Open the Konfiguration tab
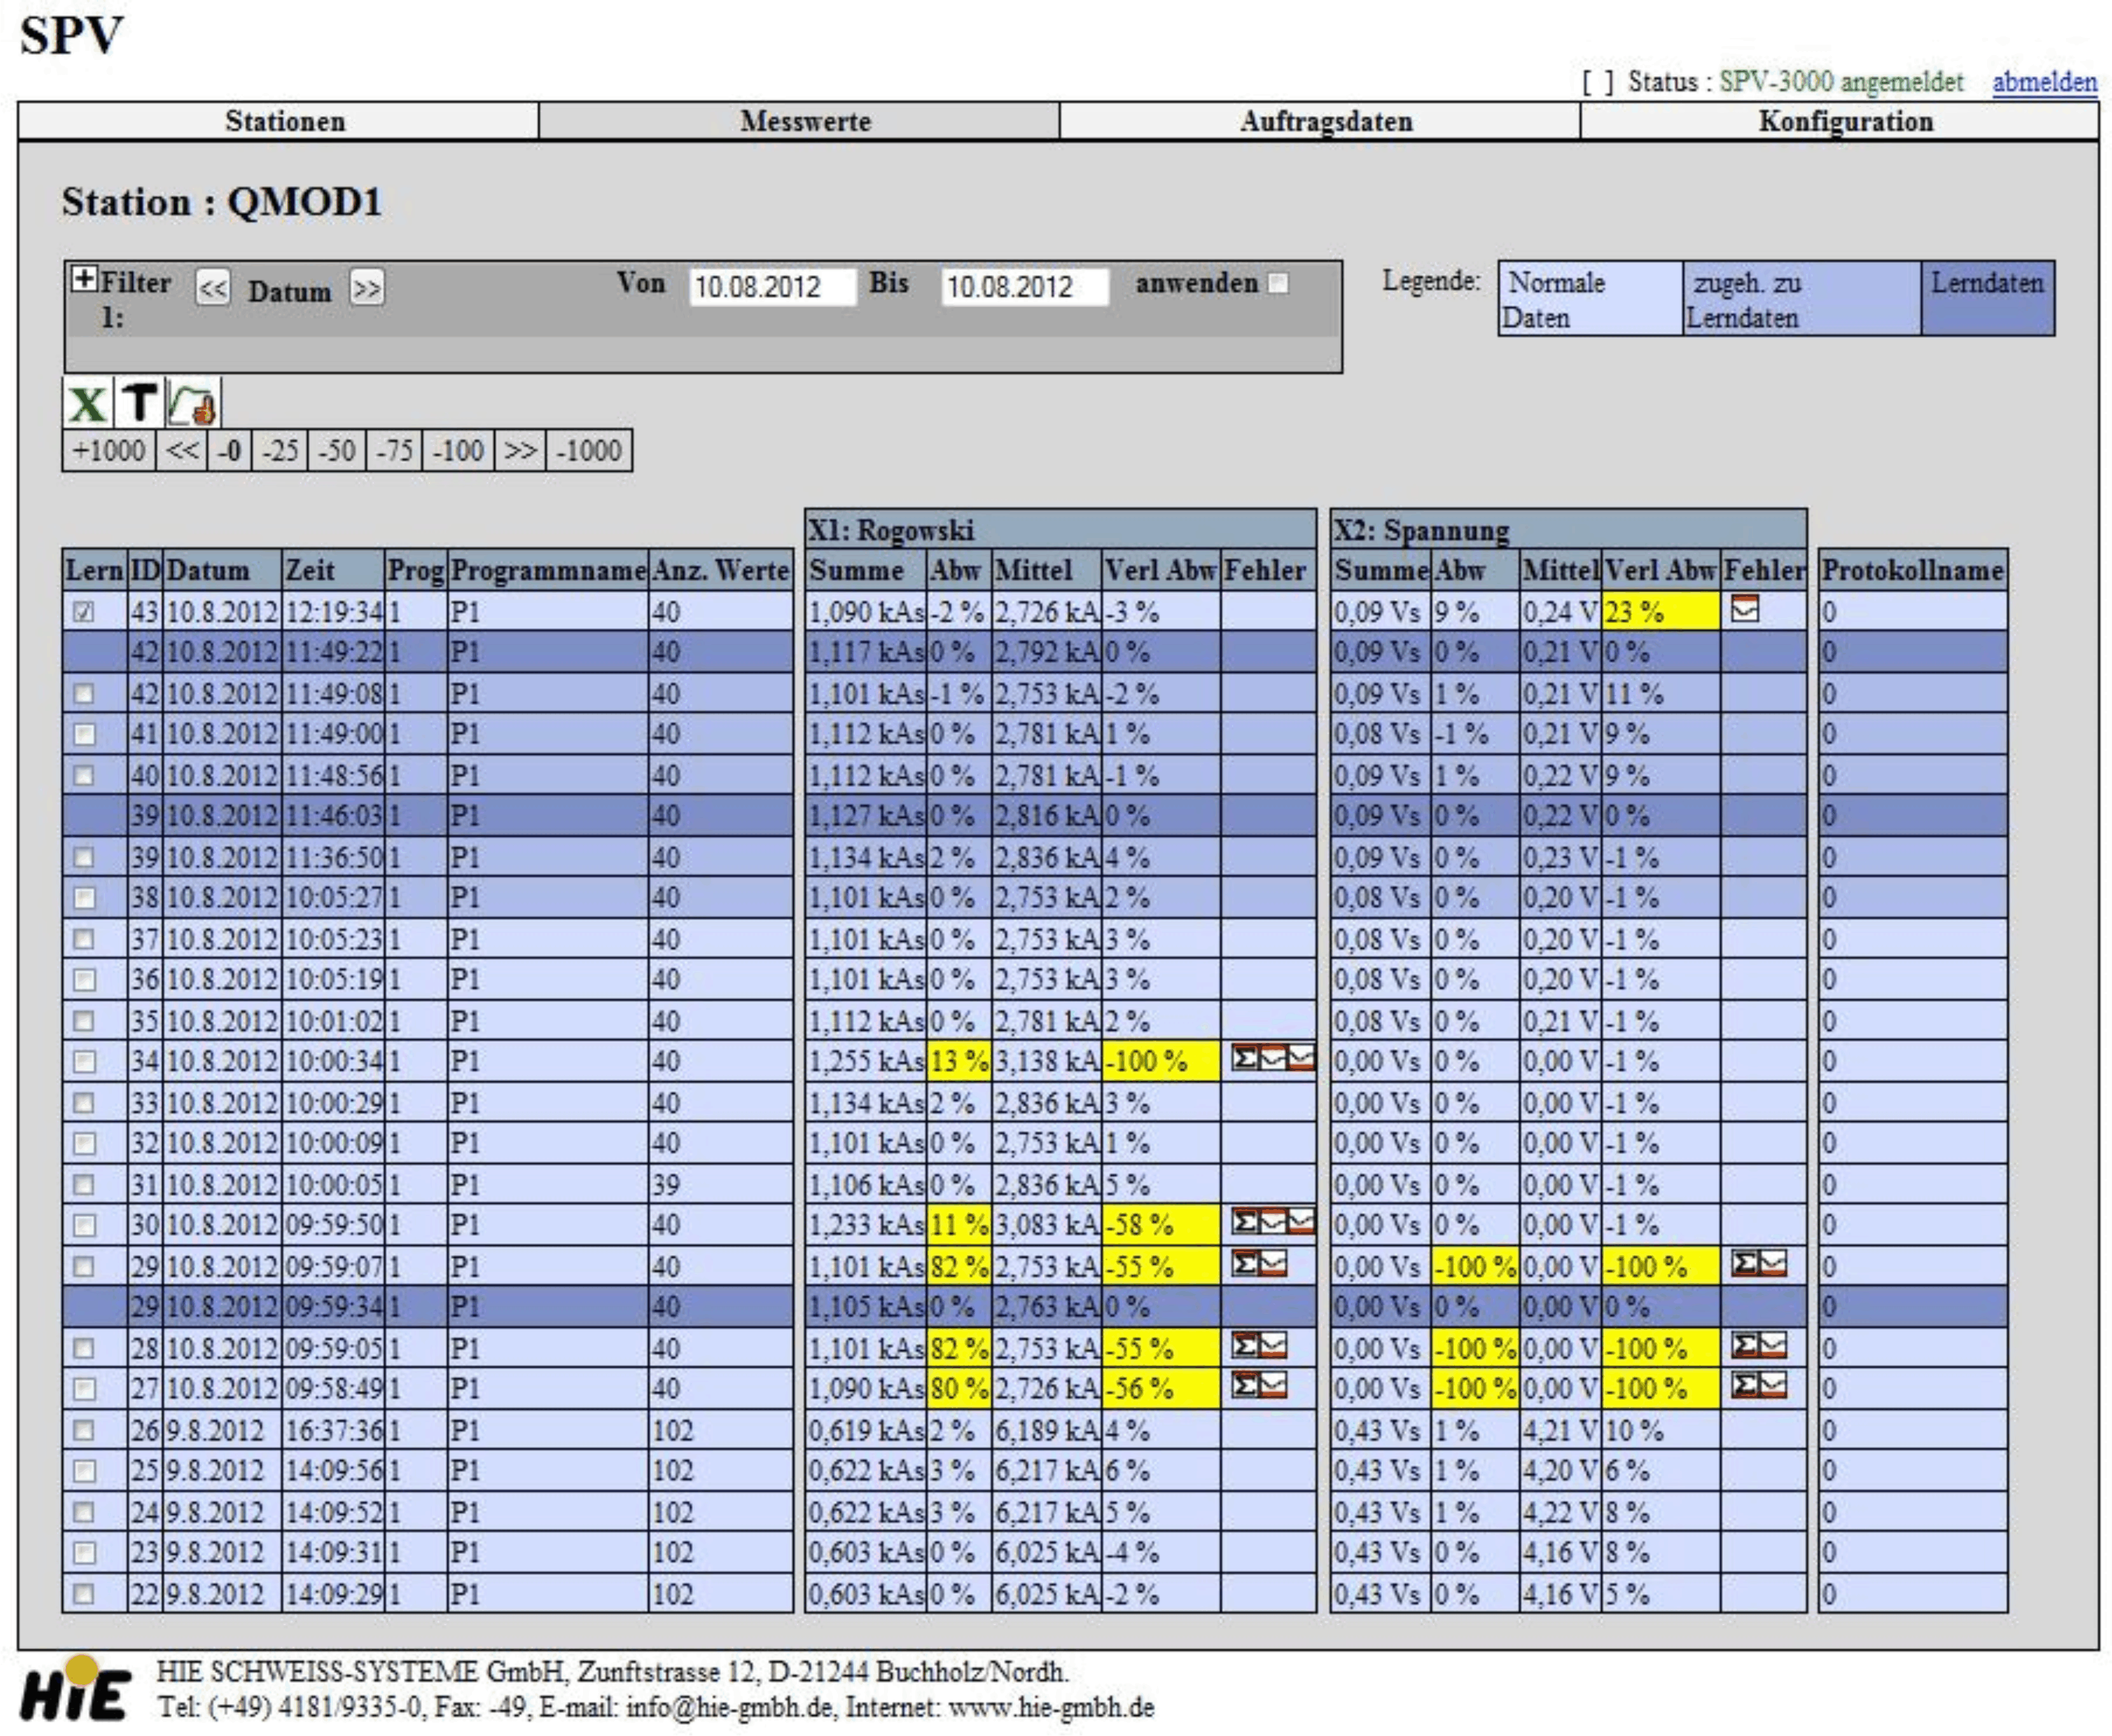2112x1736 pixels. 1845,121
